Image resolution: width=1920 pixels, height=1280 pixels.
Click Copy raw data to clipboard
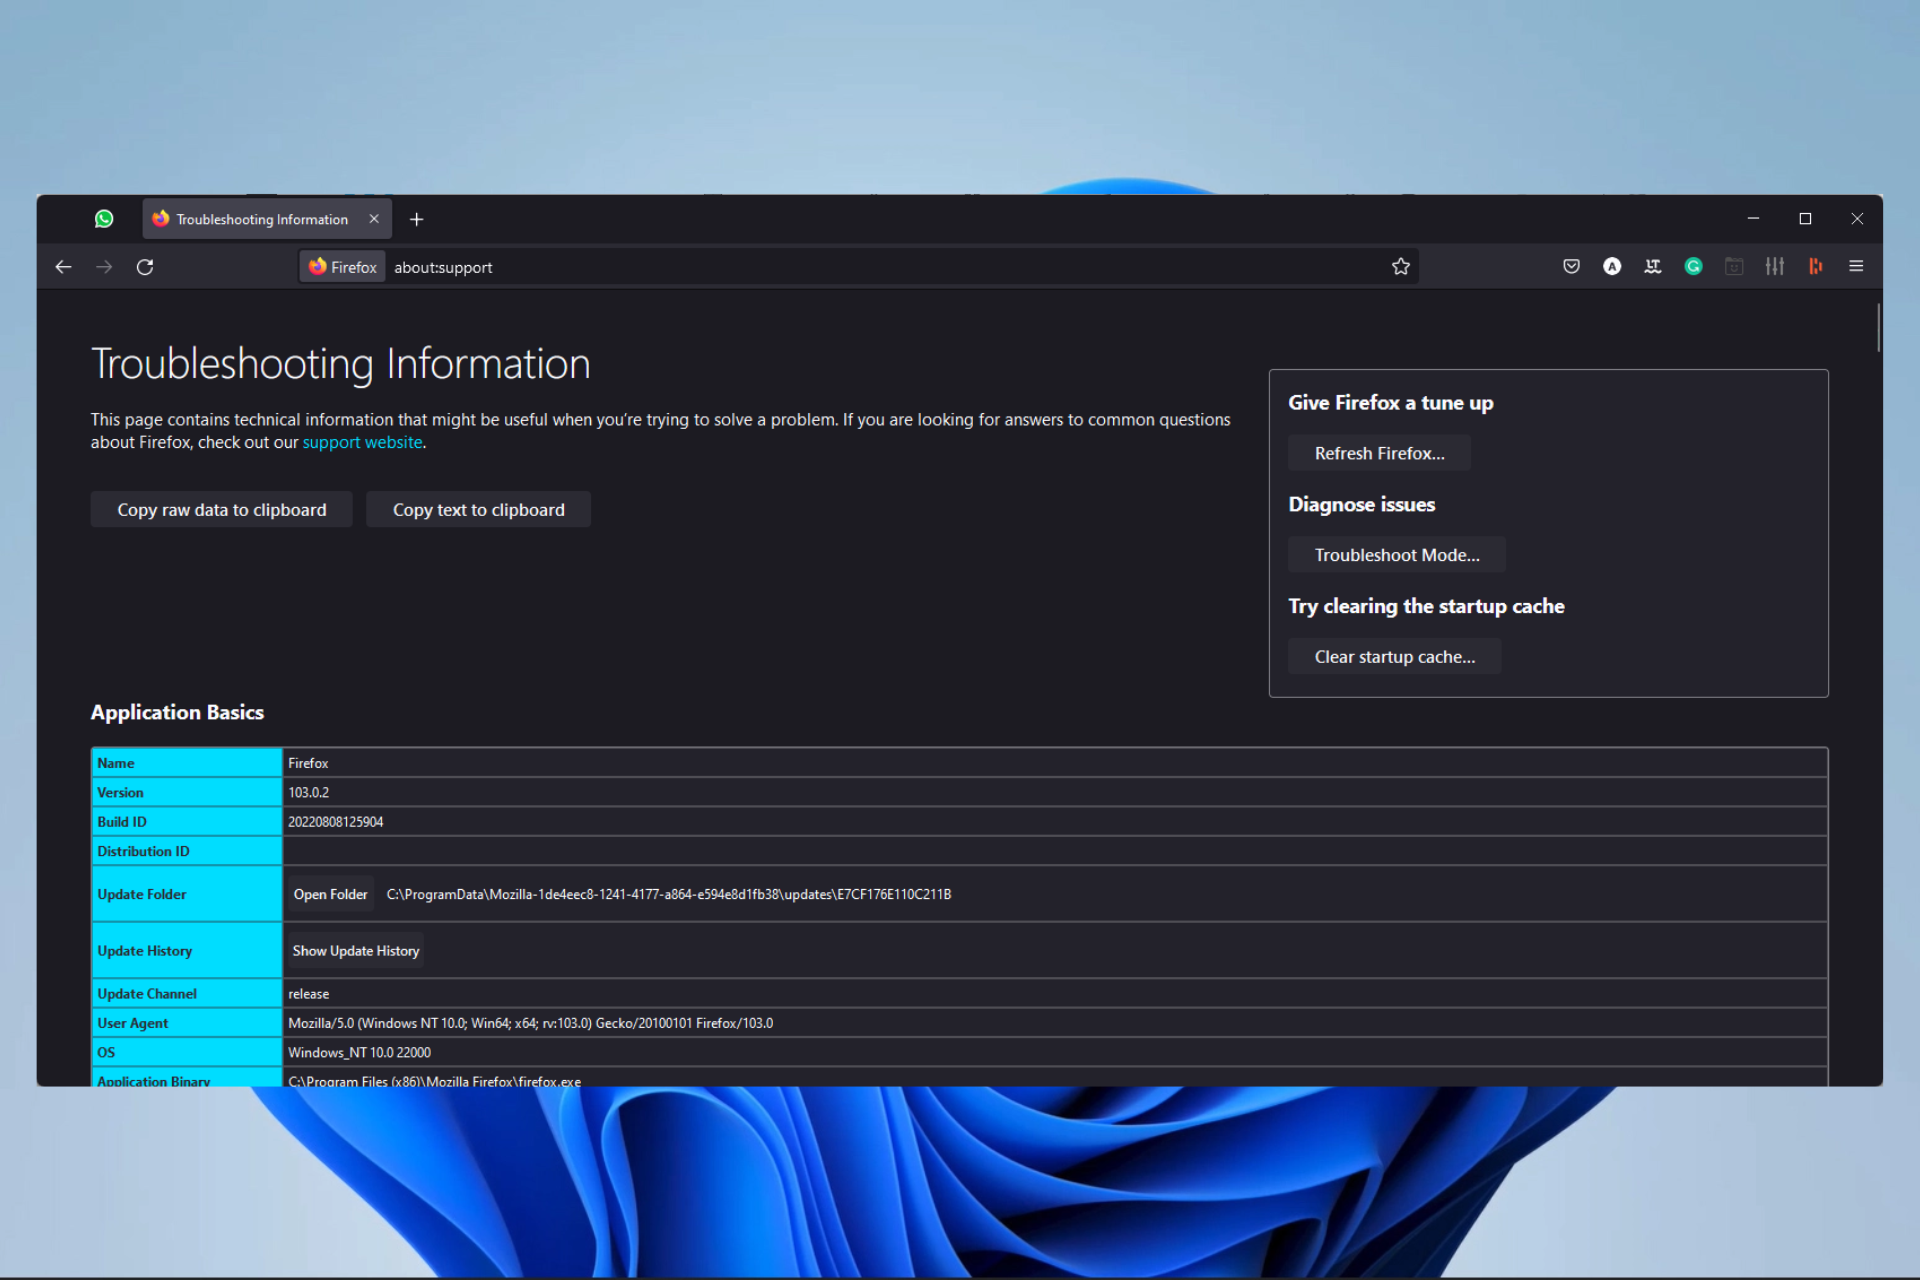click(220, 509)
